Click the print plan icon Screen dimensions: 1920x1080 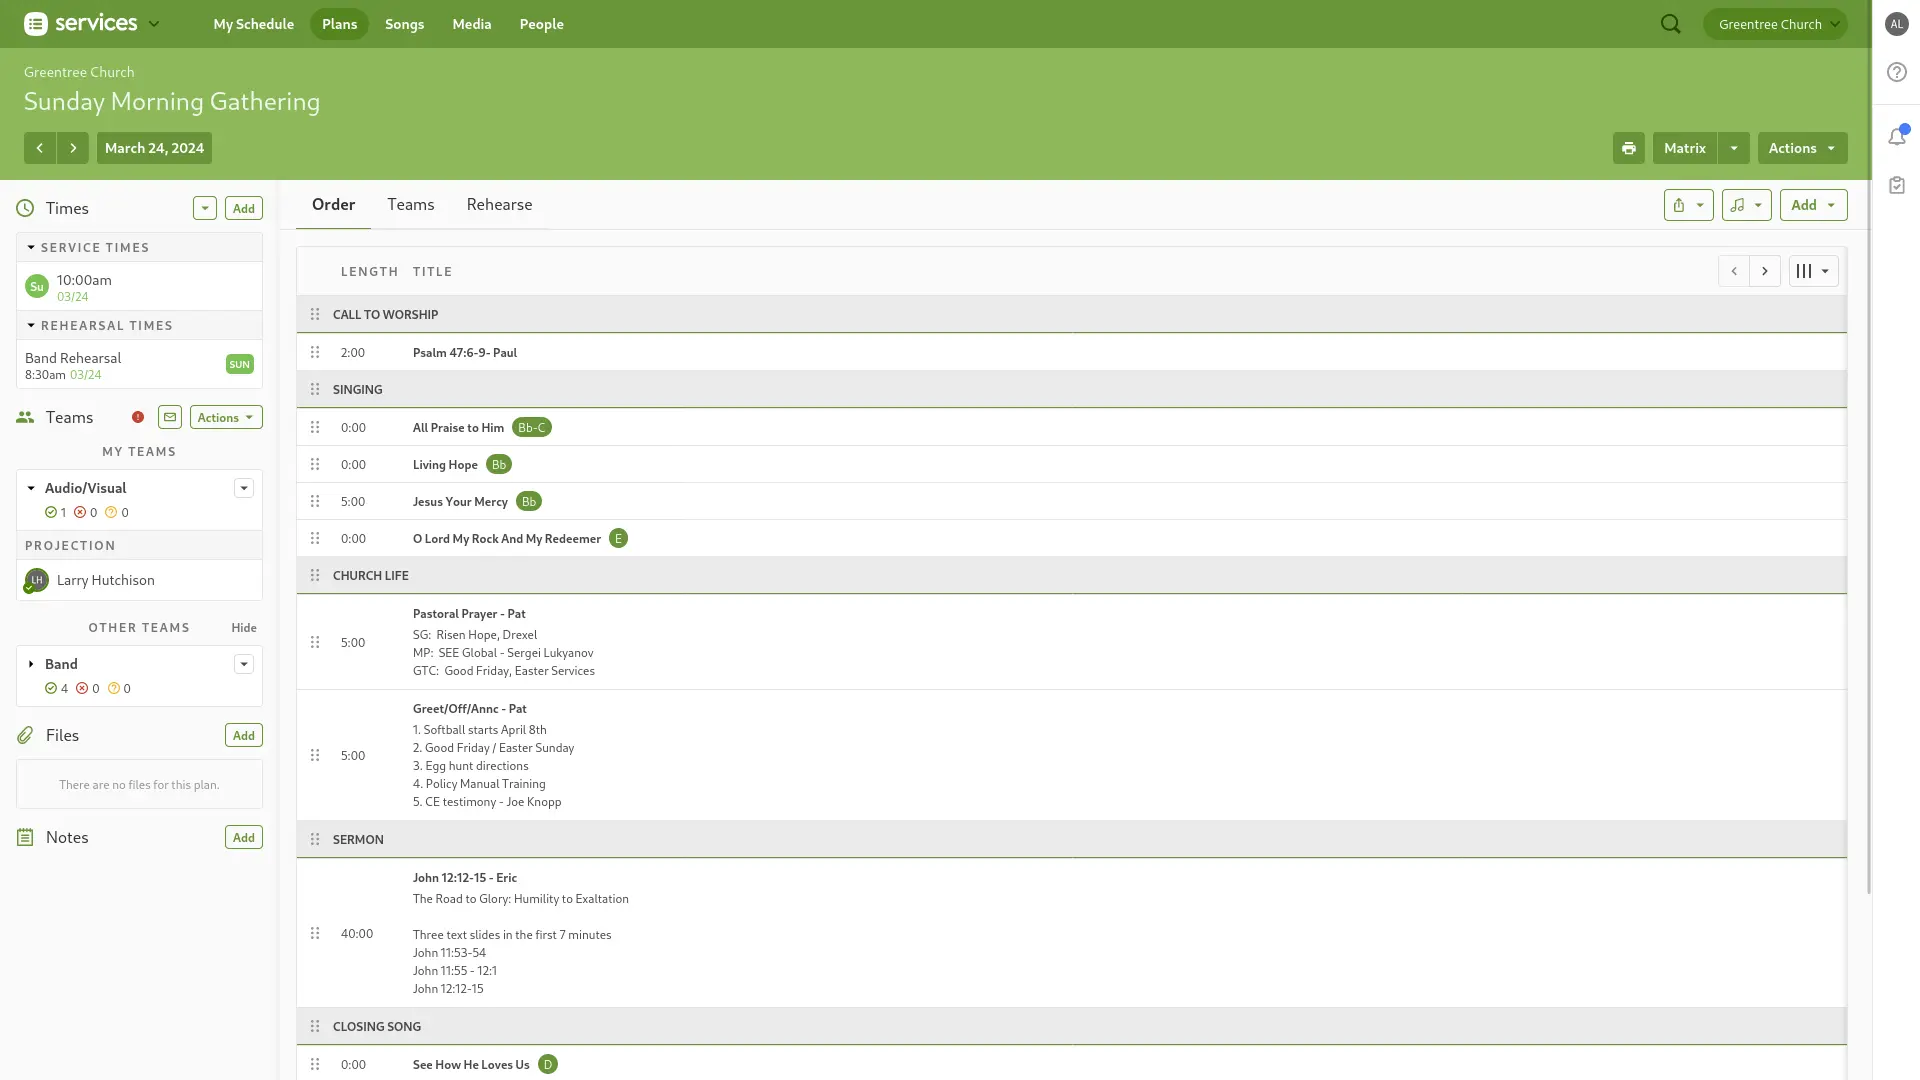point(1628,148)
